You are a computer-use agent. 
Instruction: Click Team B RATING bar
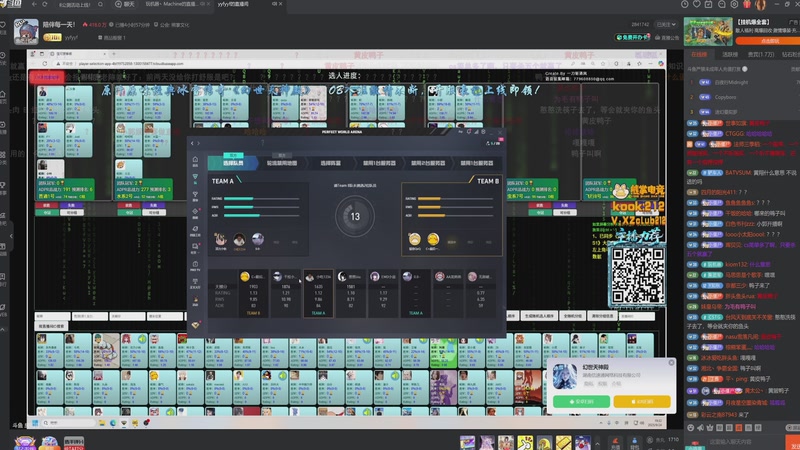[x=455, y=198]
